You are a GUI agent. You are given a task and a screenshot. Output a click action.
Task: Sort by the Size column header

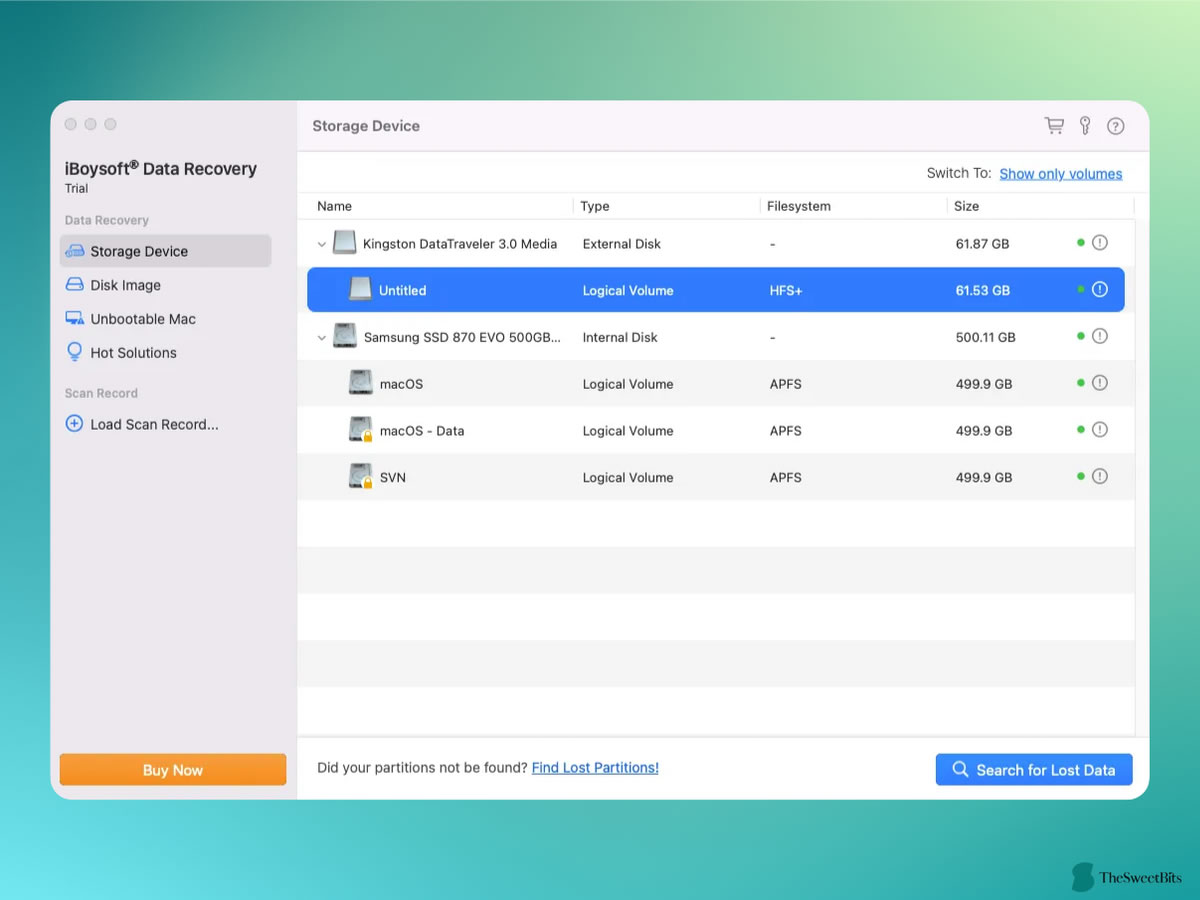[x=967, y=206]
